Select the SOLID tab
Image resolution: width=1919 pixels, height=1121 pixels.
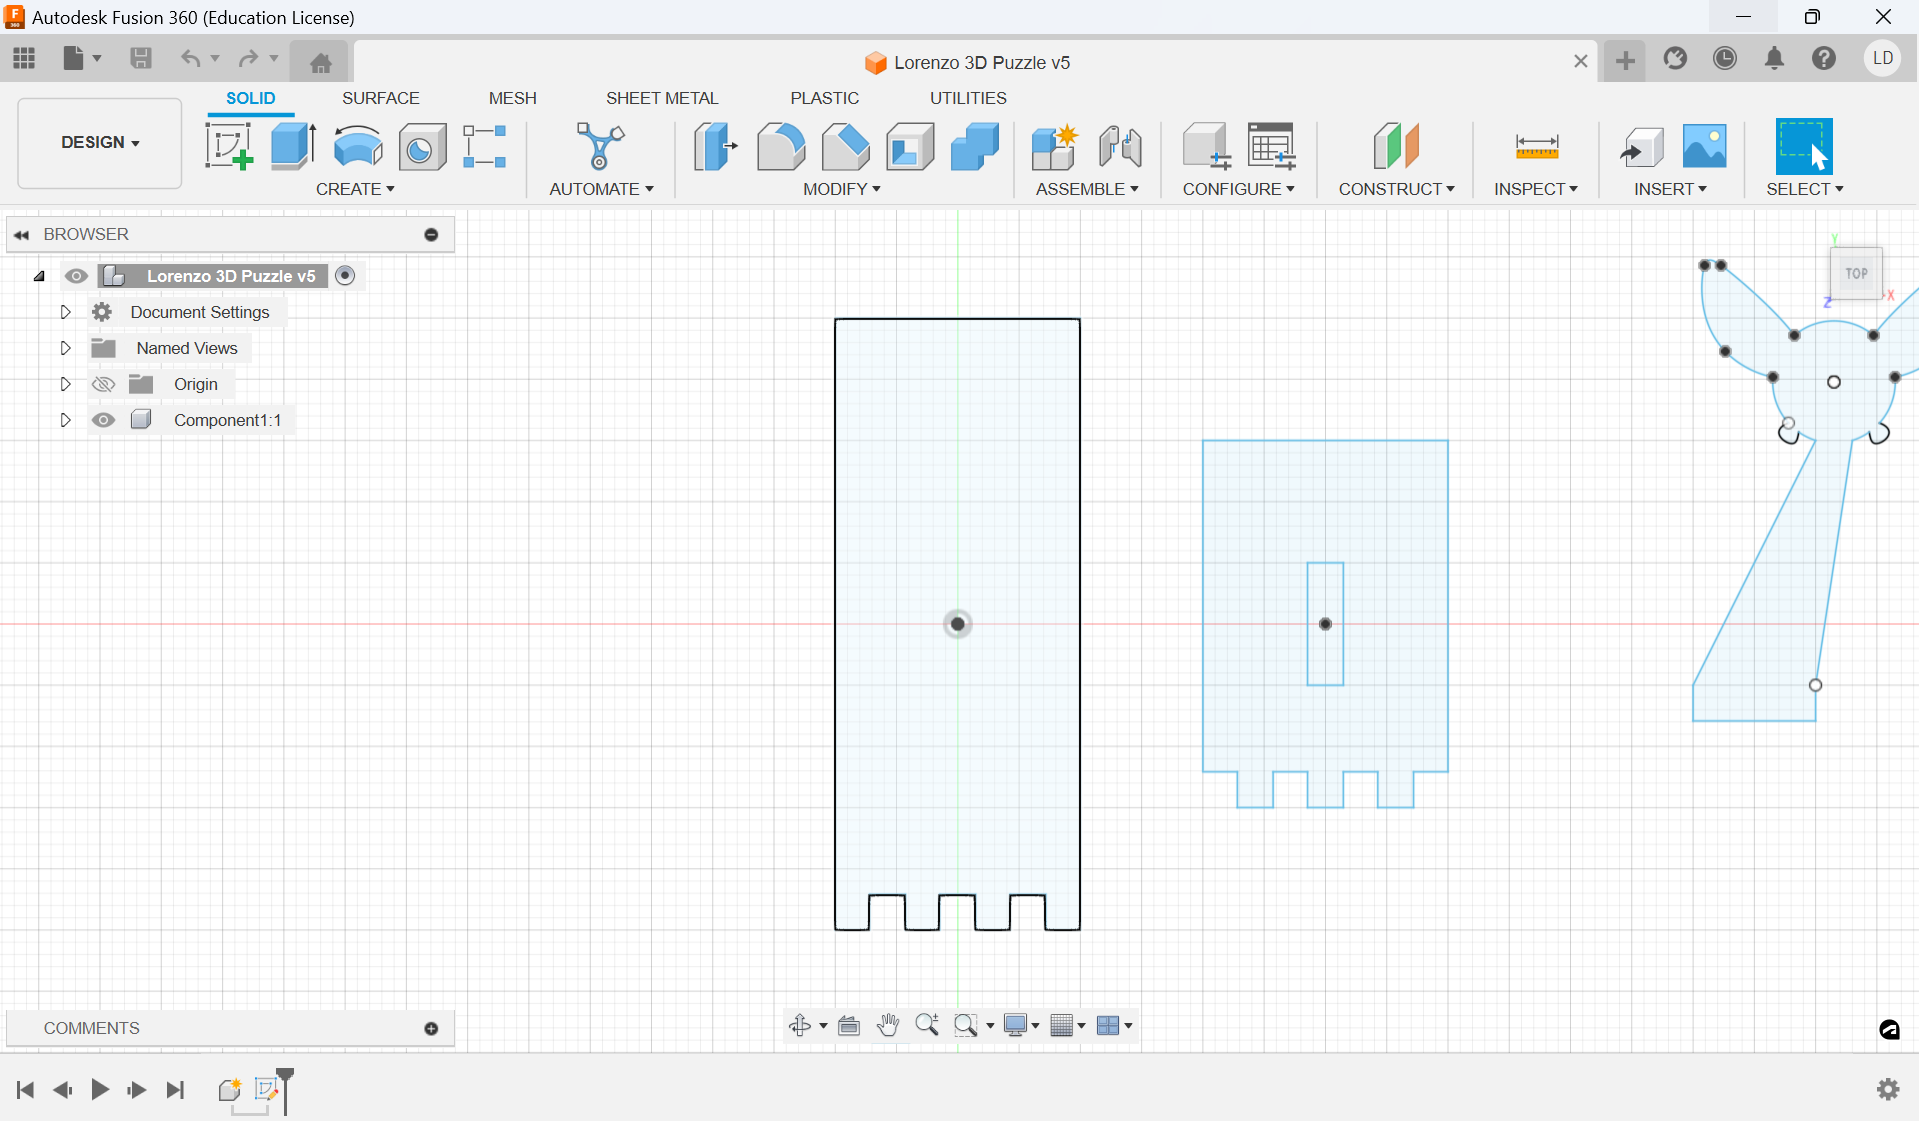(250, 98)
